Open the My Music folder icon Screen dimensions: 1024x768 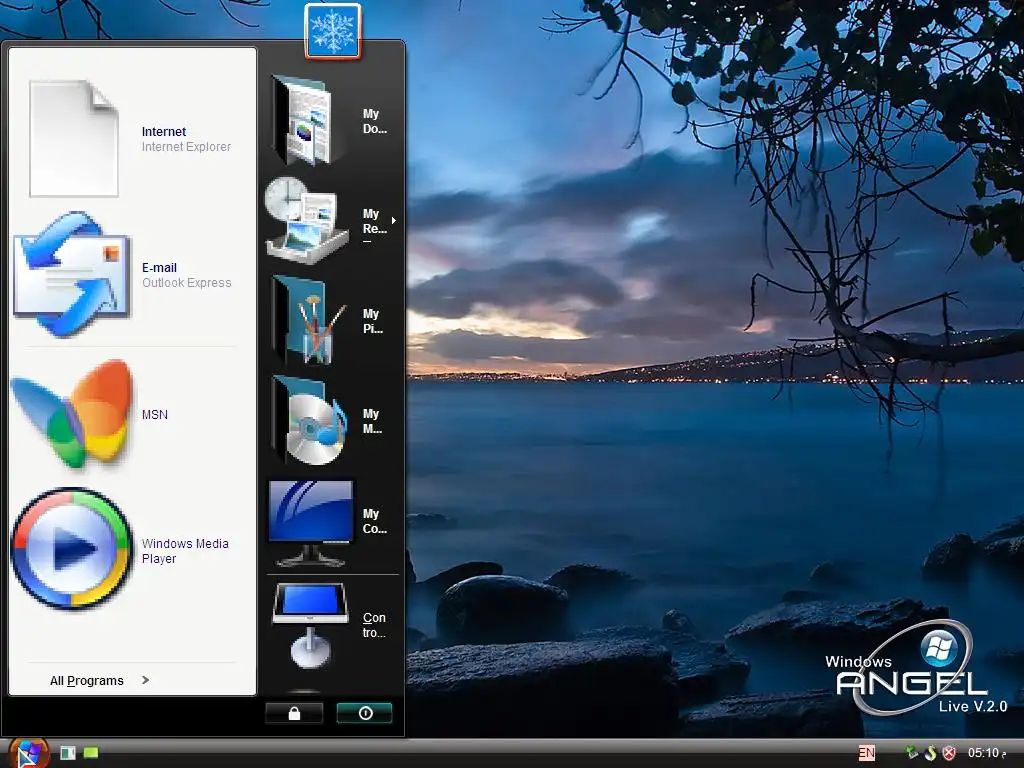310,421
